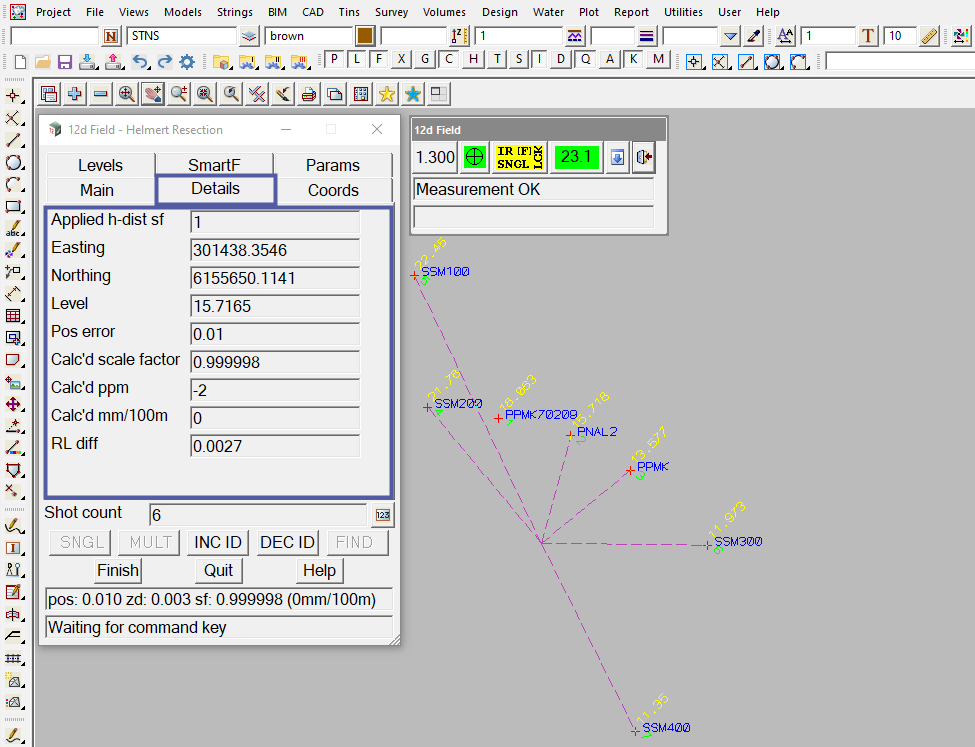Viewport: 975px width, 747px height.
Task: Select the Create Line tool
Action: tap(14, 140)
